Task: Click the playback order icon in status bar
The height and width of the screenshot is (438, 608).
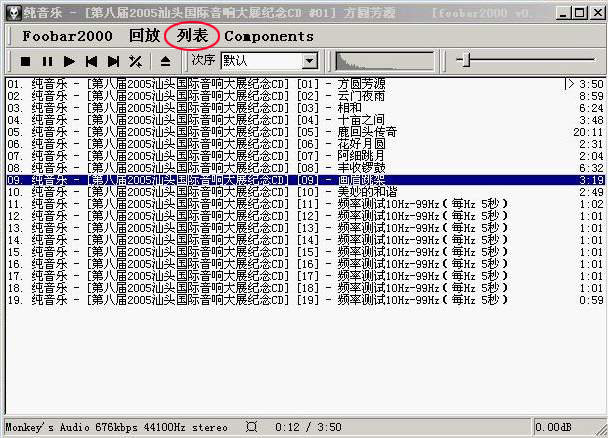Action: (x=251, y=427)
